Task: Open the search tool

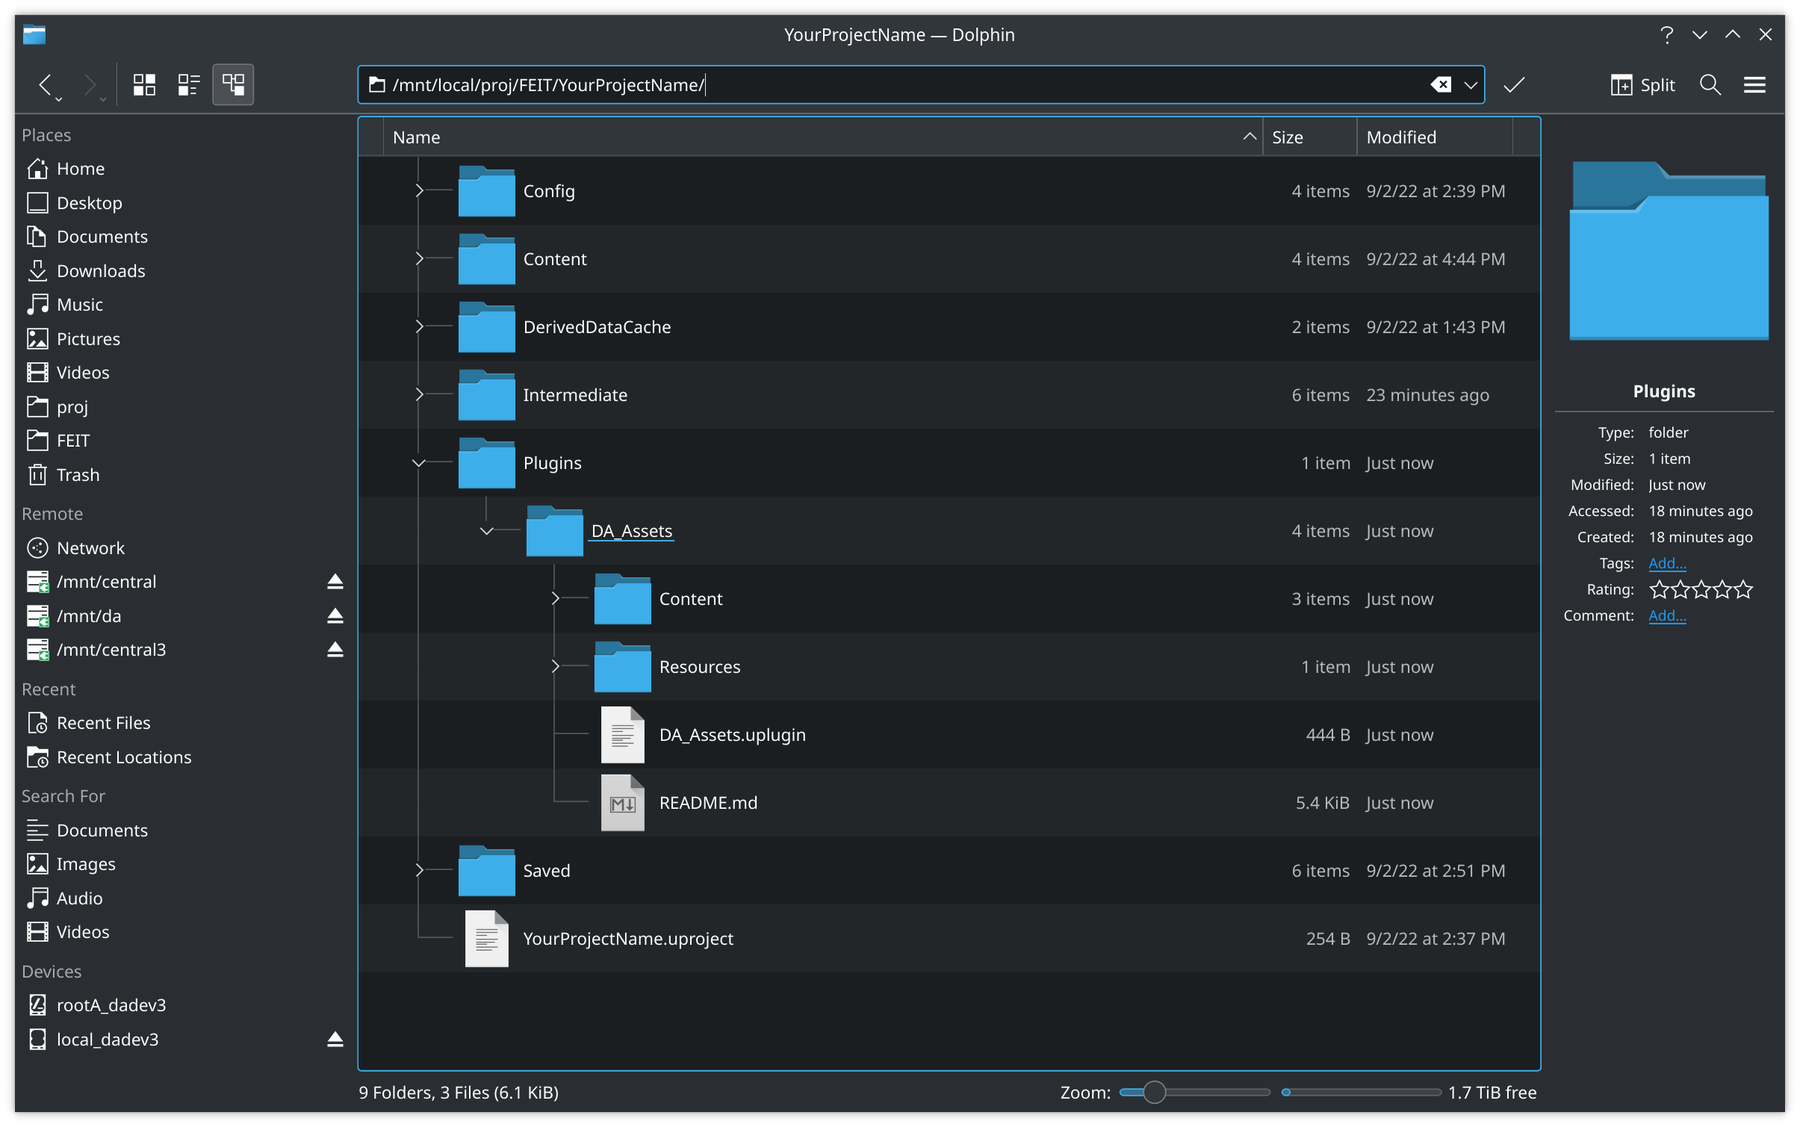Action: click(x=1710, y=85)
